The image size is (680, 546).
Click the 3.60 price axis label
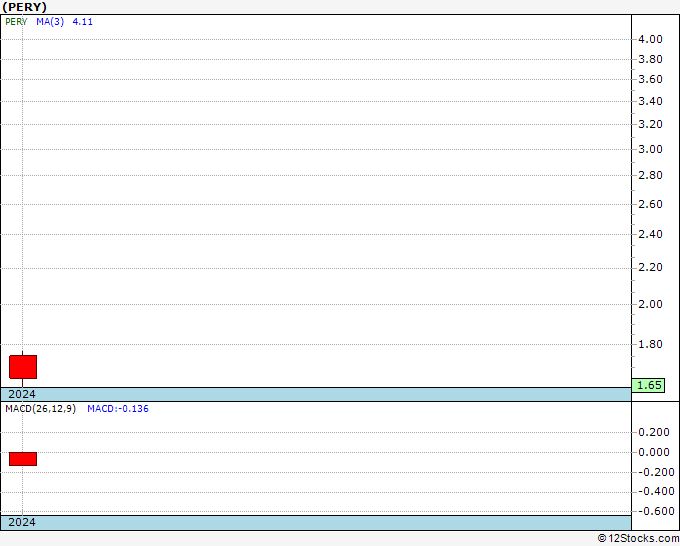click(x=650, y=79)
